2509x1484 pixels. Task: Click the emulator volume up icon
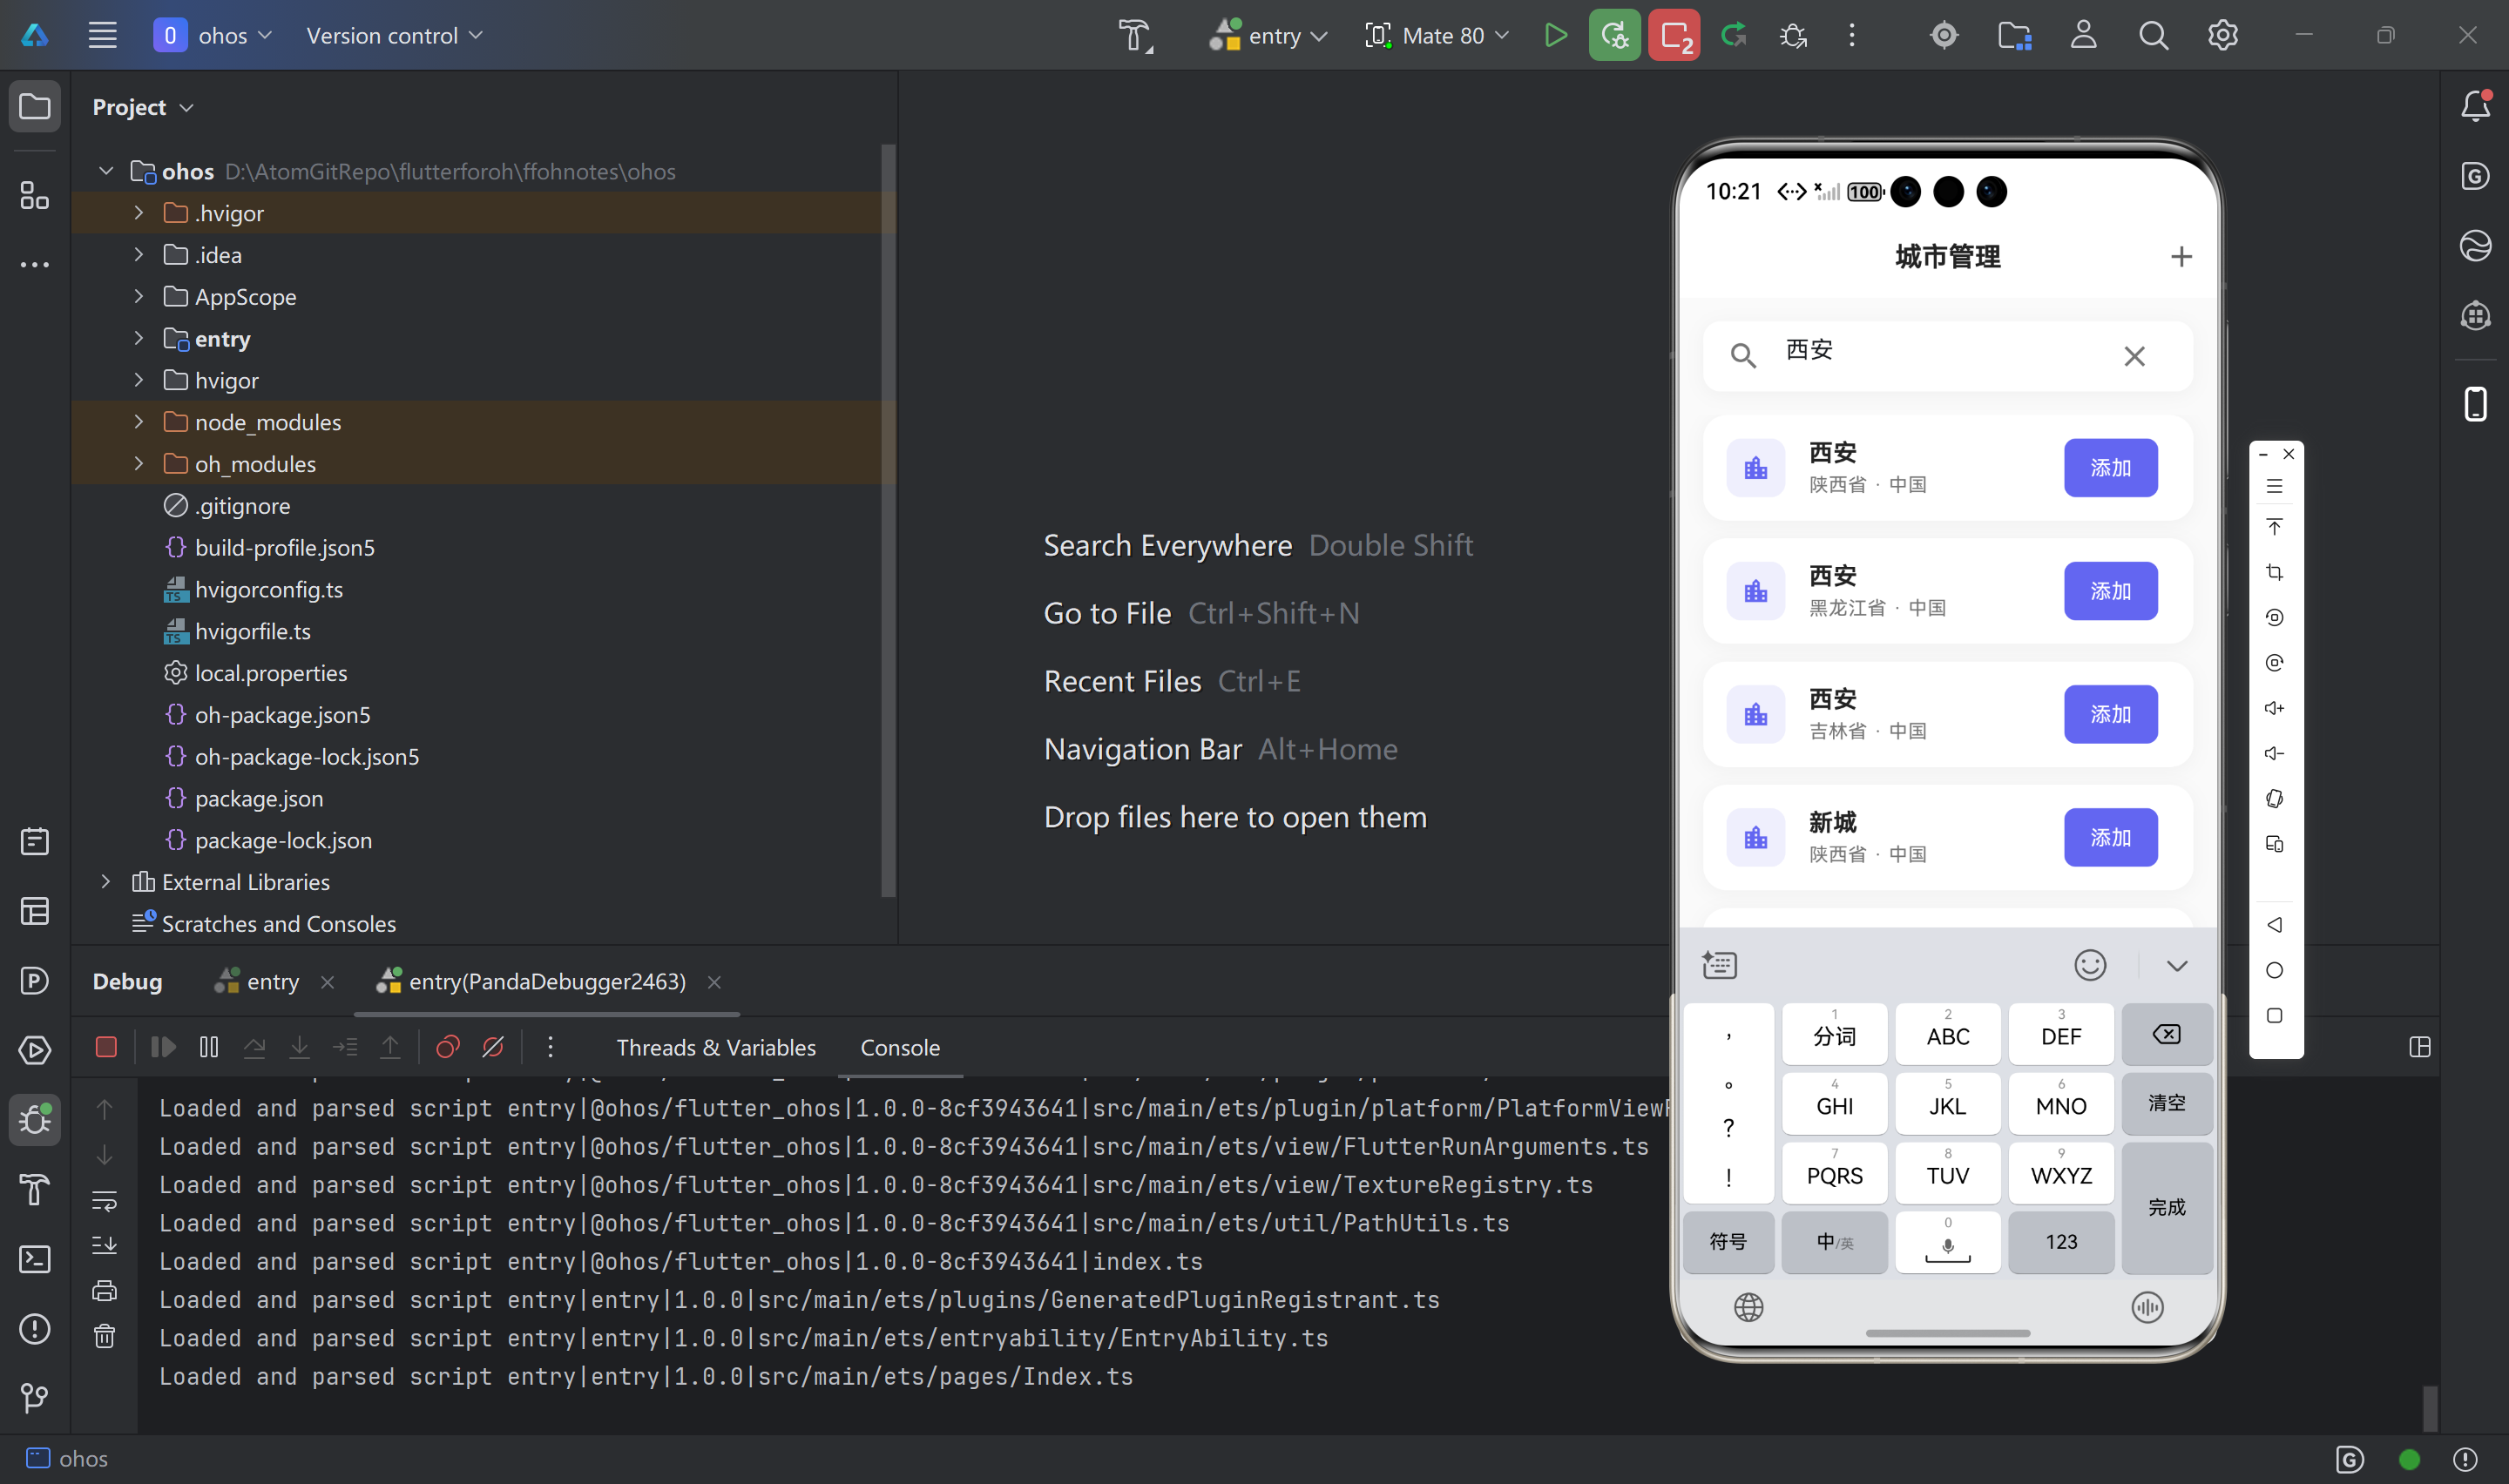point(2274,708)
